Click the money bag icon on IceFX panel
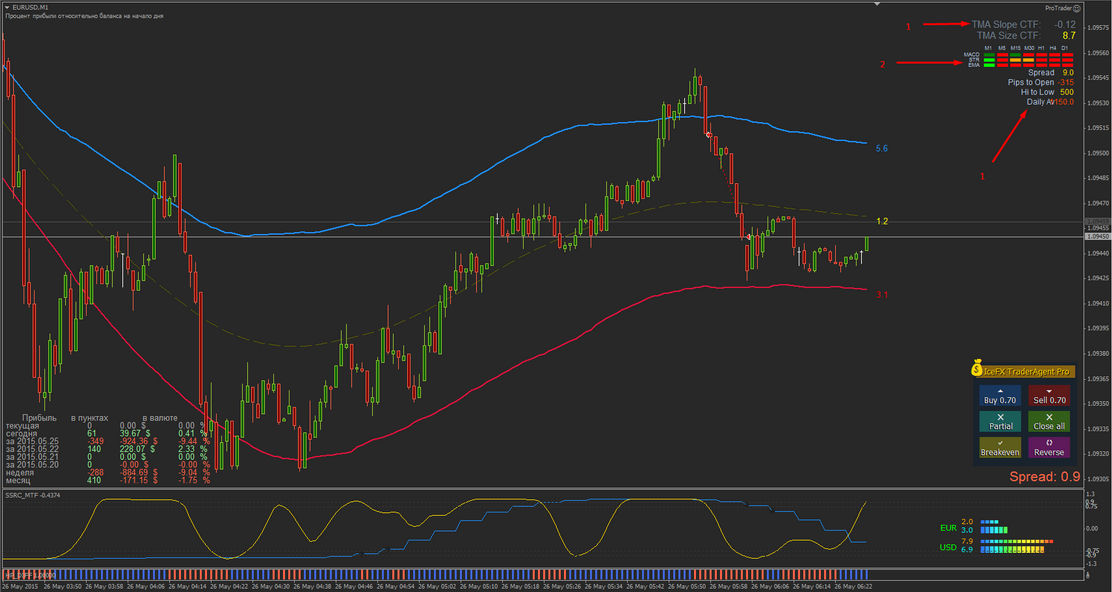 [977, 369]
